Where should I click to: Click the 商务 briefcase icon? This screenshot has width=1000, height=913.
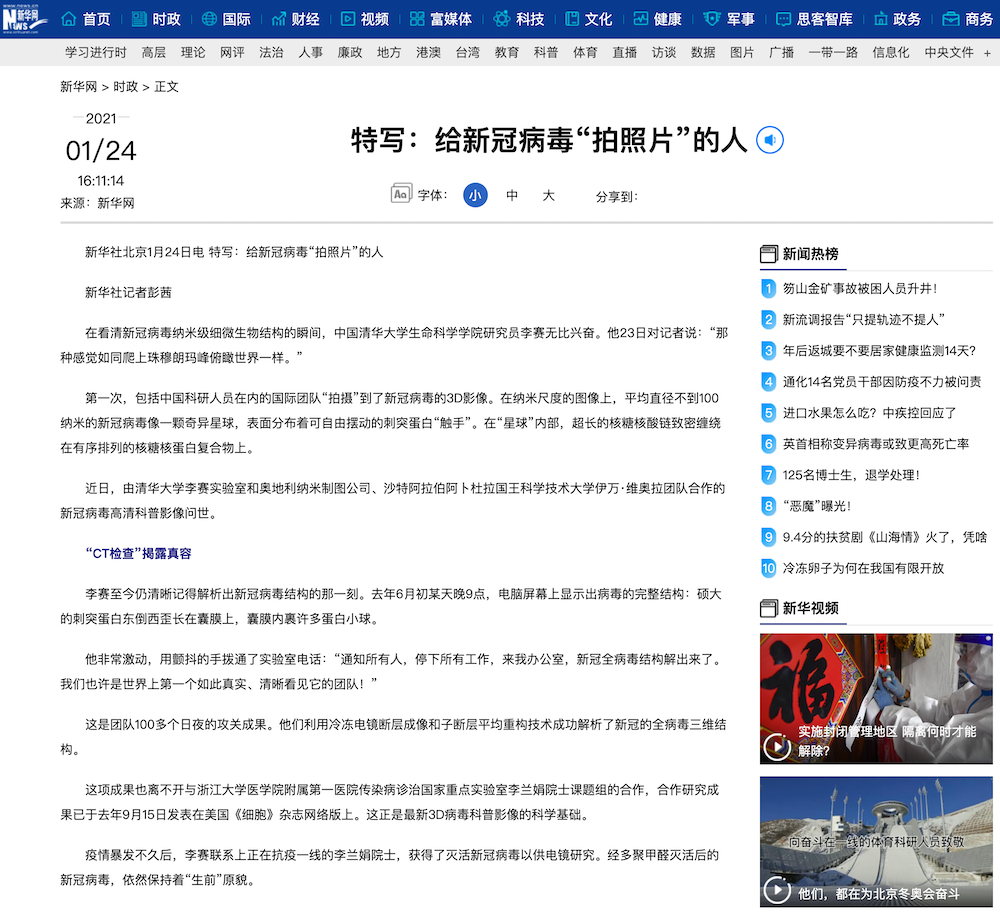(x=951, y=19)
